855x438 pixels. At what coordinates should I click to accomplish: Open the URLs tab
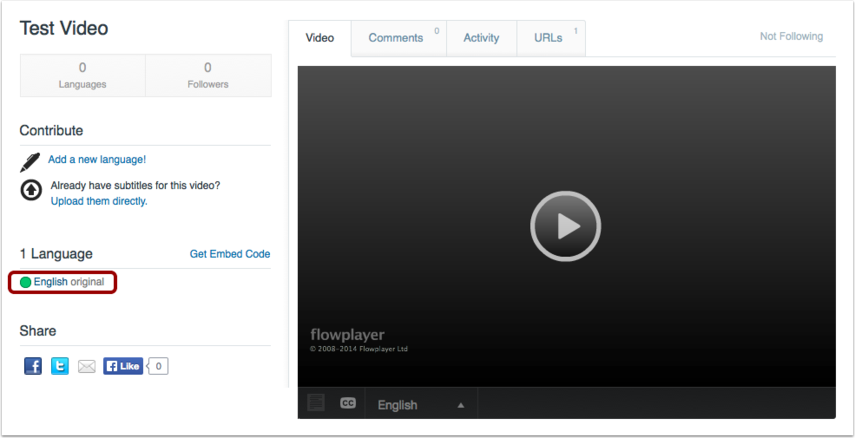click(551, 38)
